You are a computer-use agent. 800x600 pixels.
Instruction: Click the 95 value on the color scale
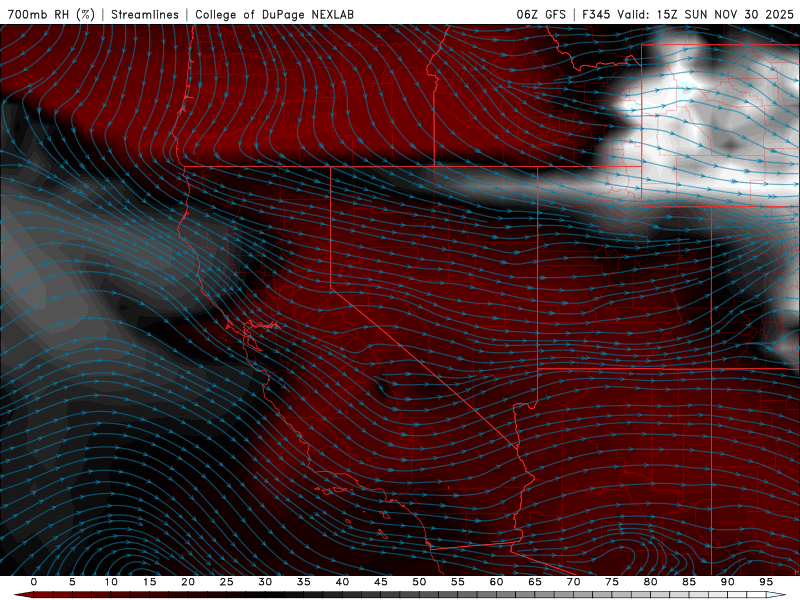point(766,582)
